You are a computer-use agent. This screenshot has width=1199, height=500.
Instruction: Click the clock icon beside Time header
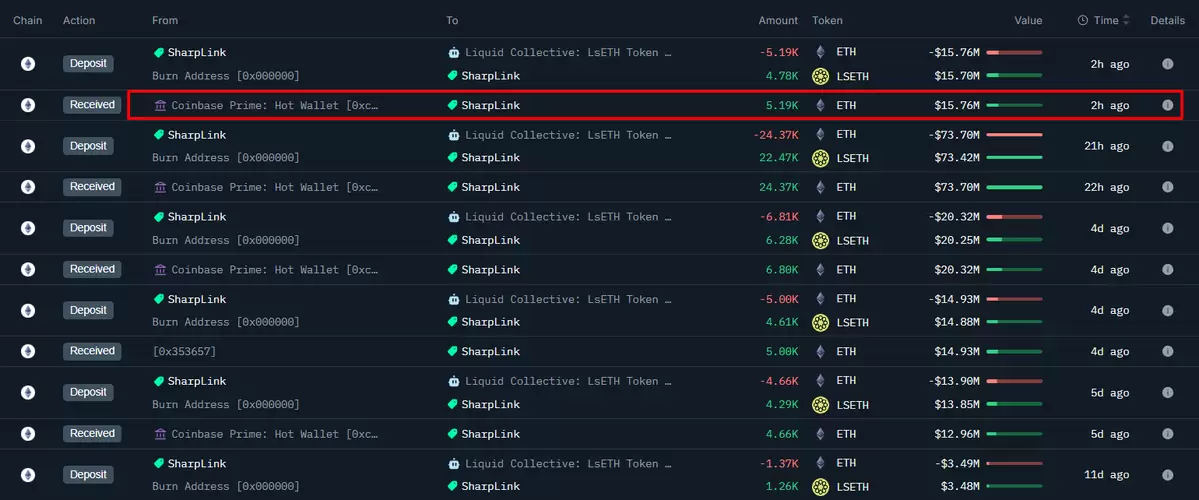[x=1083, y=21]
